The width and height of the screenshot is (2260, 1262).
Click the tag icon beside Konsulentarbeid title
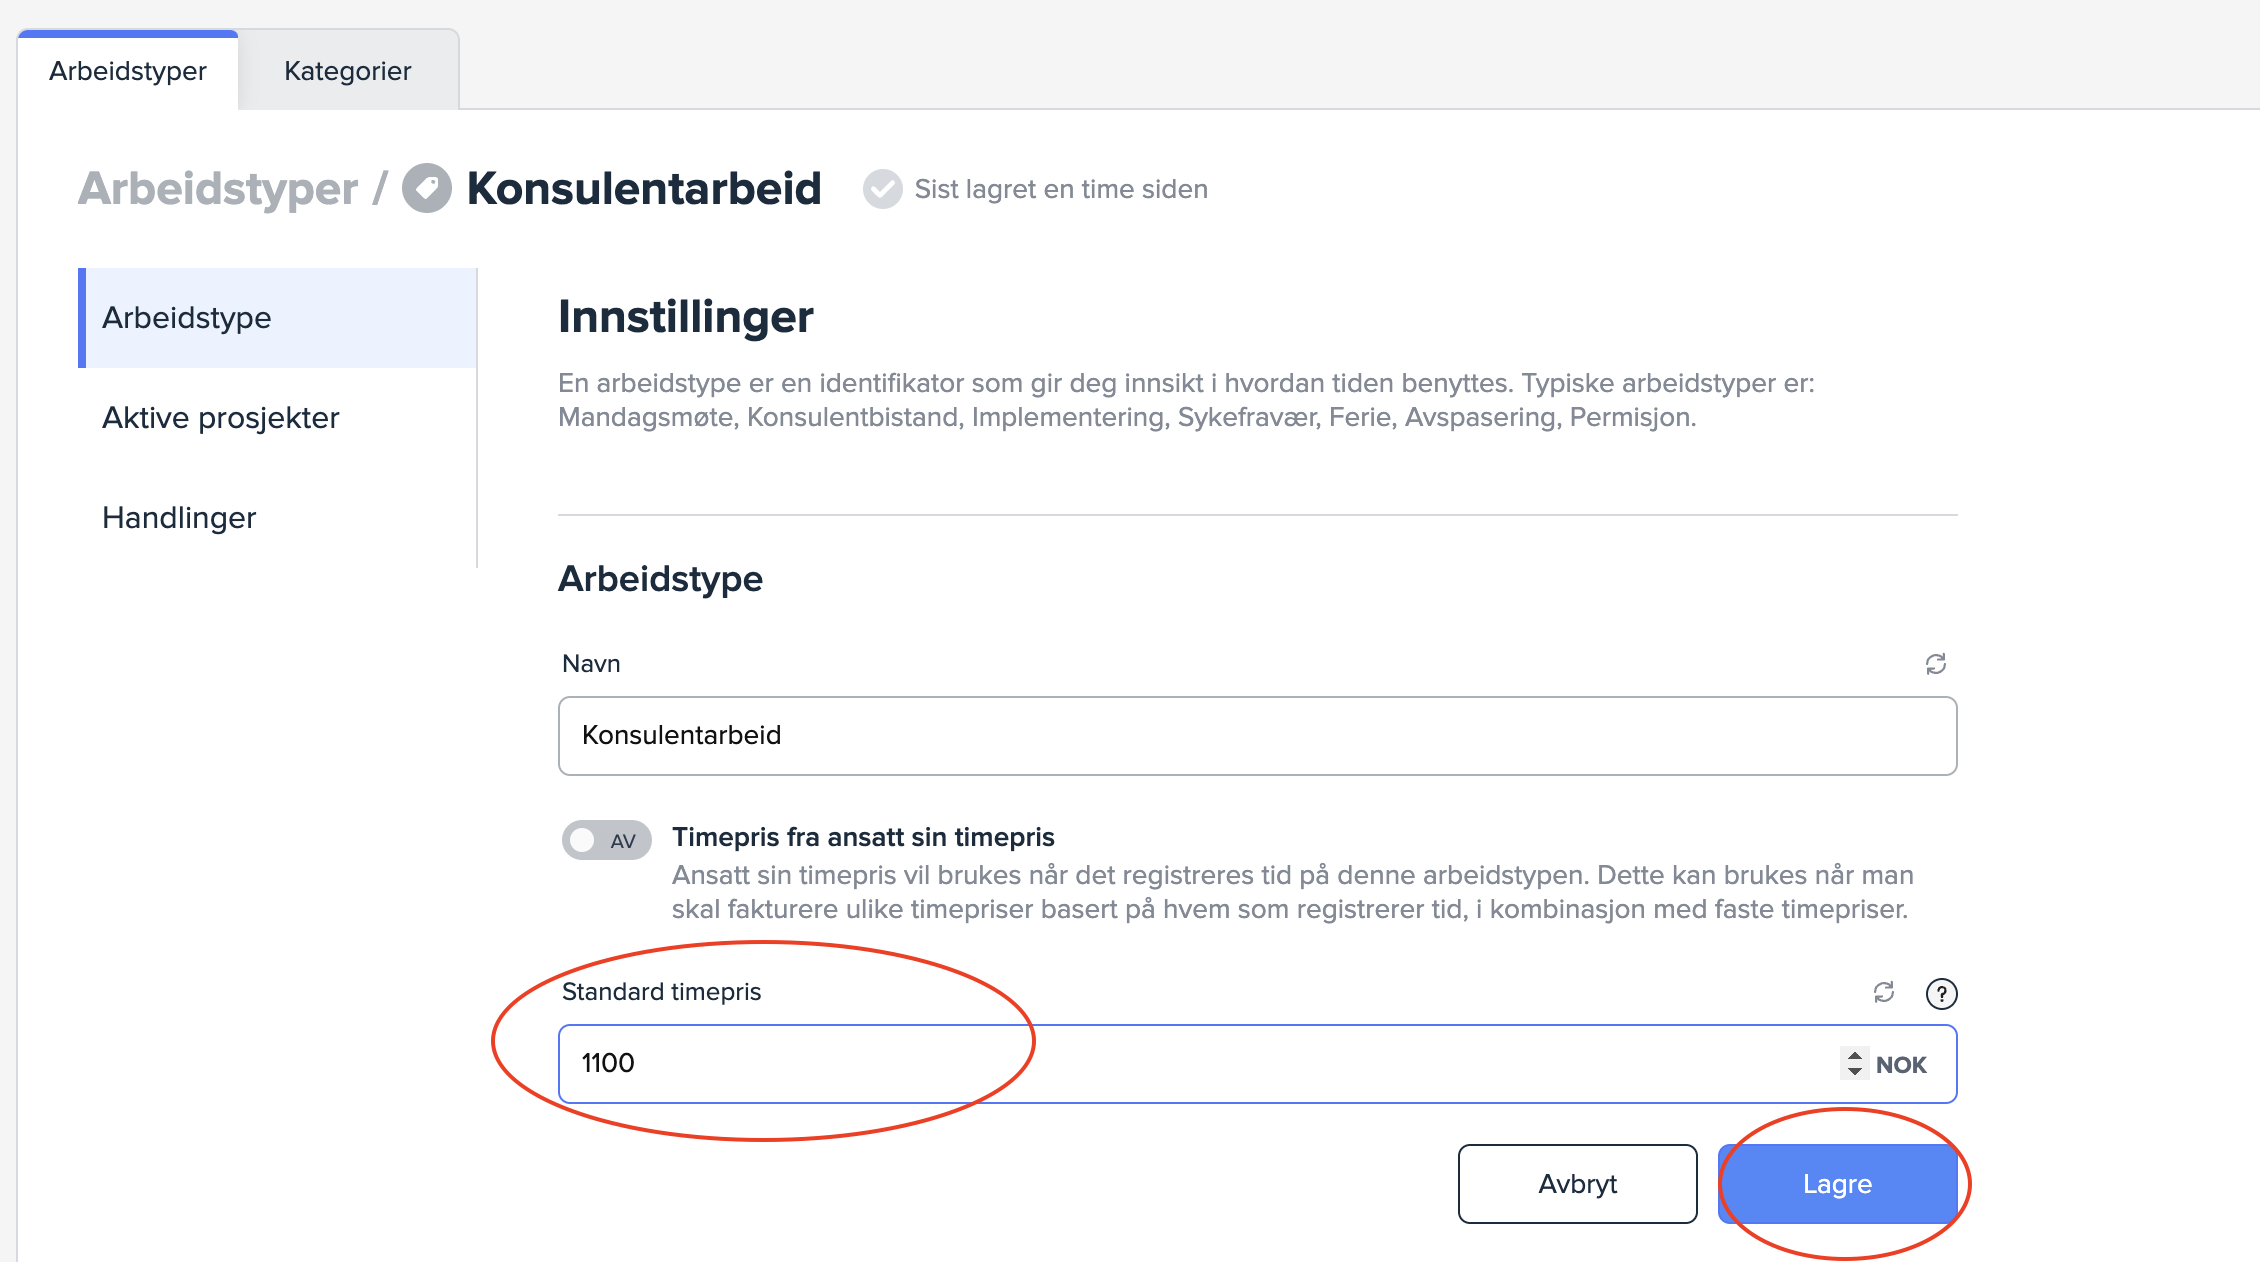[x=427, y=188]
